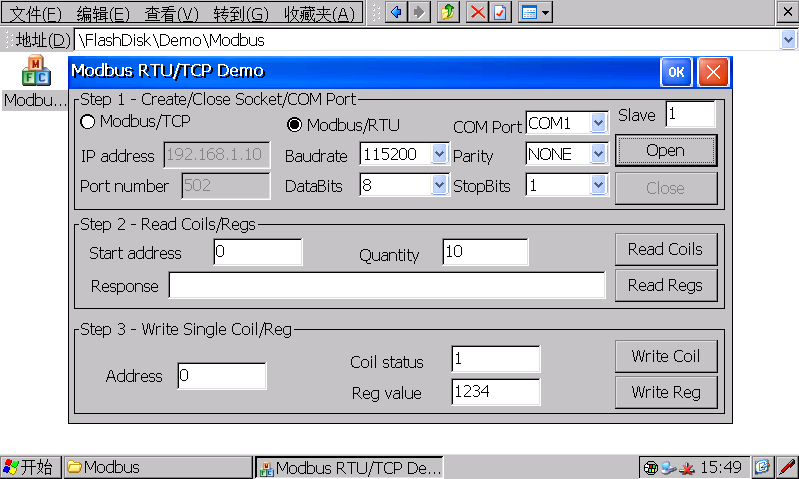Click the Forward arrow toolbar icon
Viewport: 799px width, 479px height.
419,12
